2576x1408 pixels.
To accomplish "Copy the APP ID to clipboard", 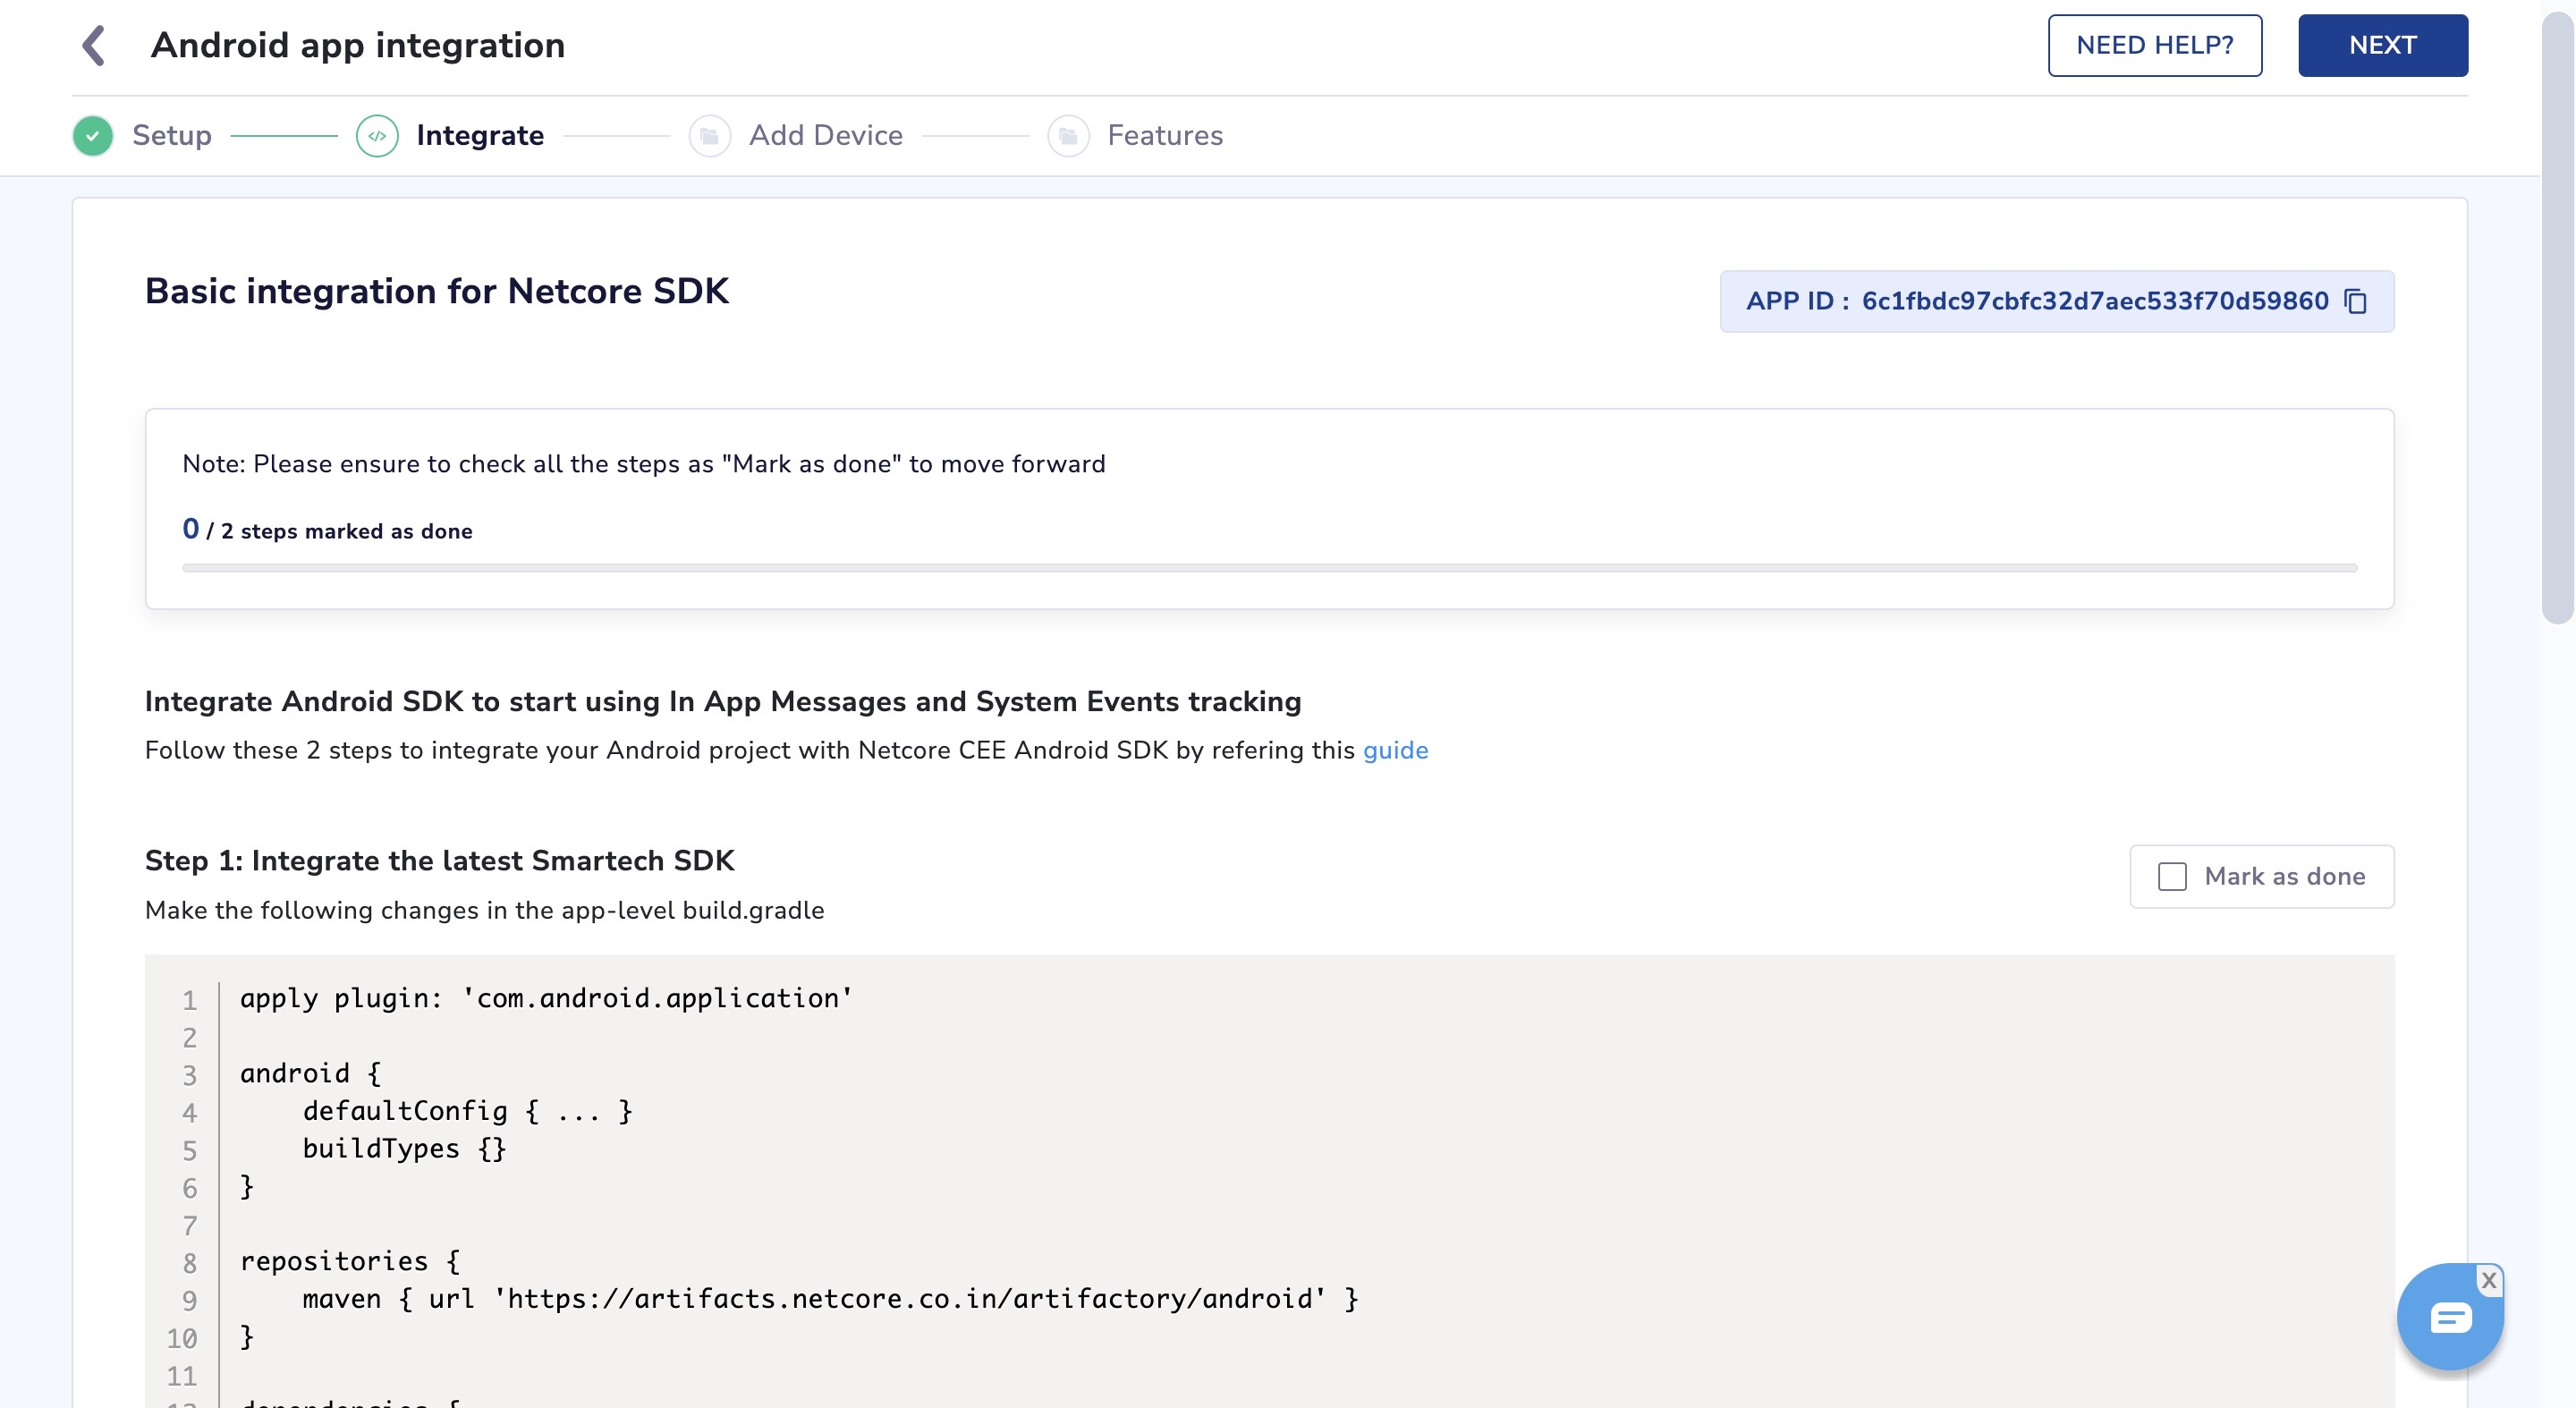I will point(2356,301).
